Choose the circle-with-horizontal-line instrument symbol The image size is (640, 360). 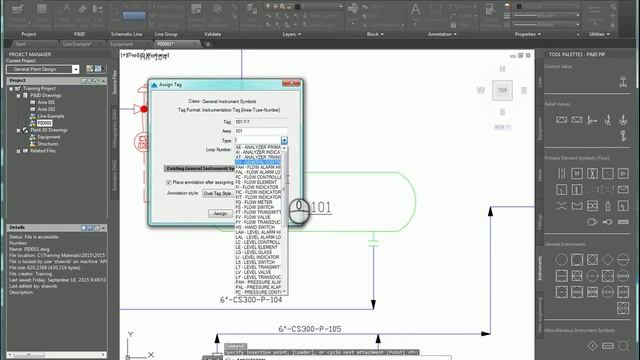[623, 260]
